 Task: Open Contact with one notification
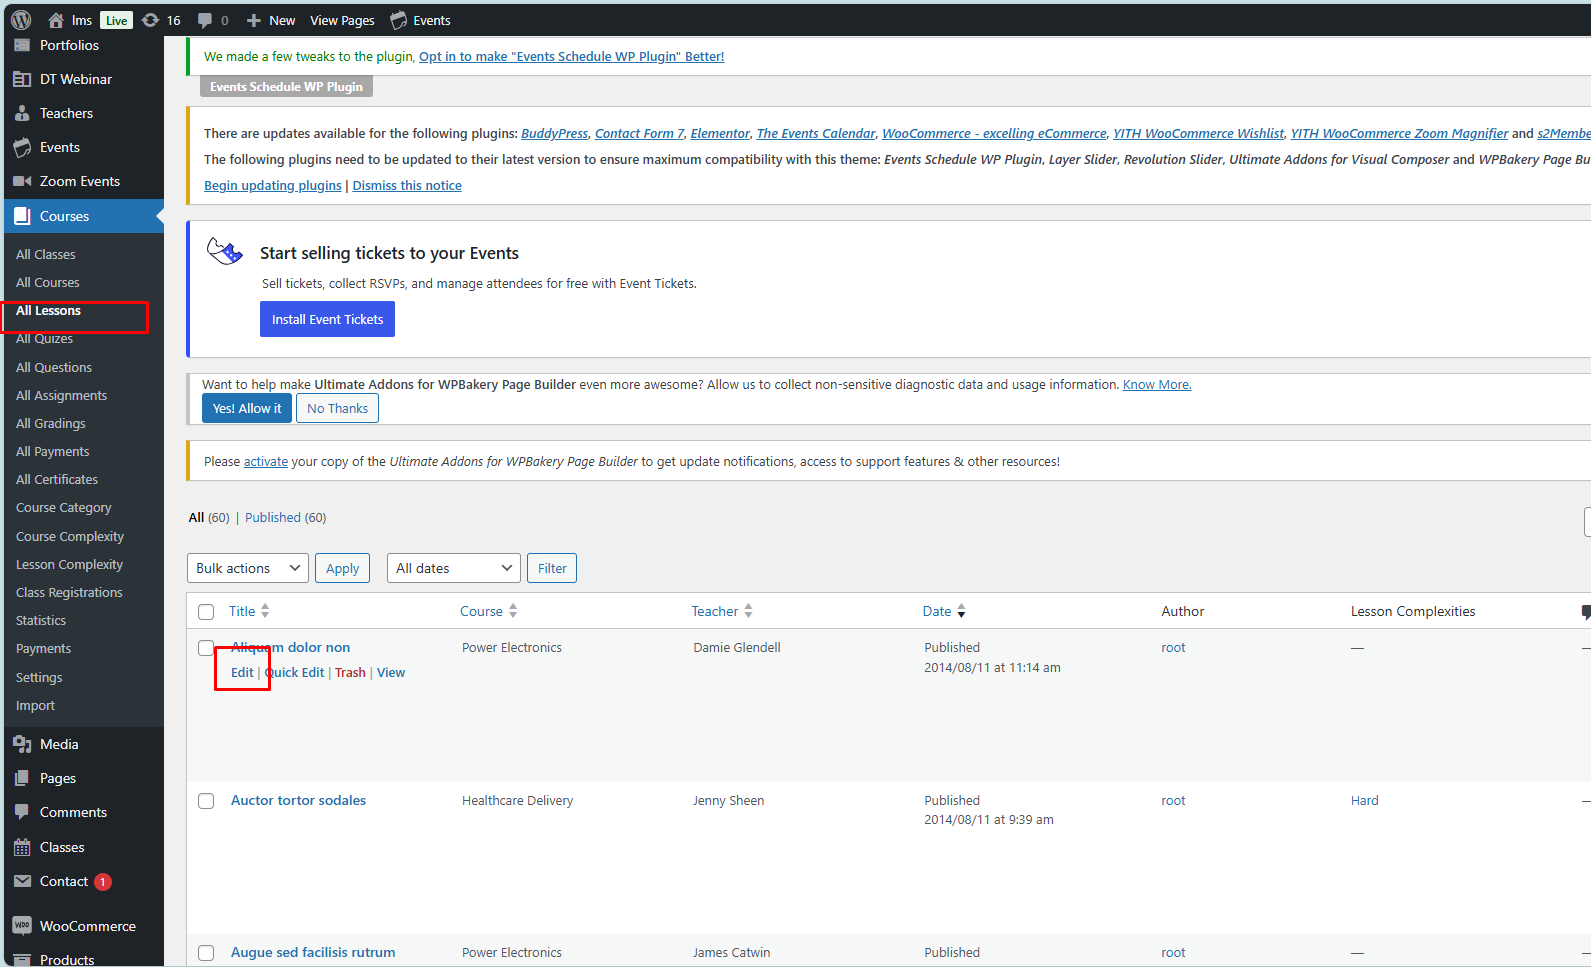pos(64,881)
